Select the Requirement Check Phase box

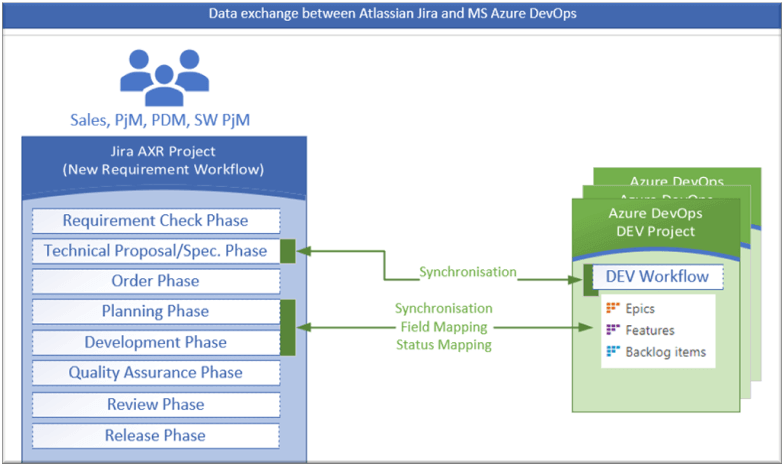pos(155,220)
